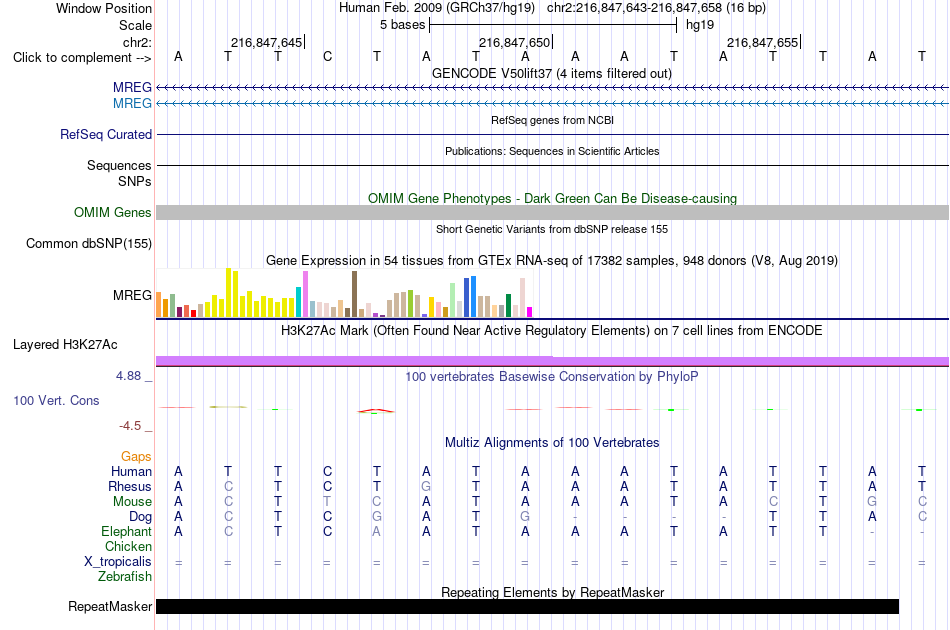Select the Chicken alignment row label
This screenshot has height=630, width=950.
pyautogui.click(x=128, y=546)
